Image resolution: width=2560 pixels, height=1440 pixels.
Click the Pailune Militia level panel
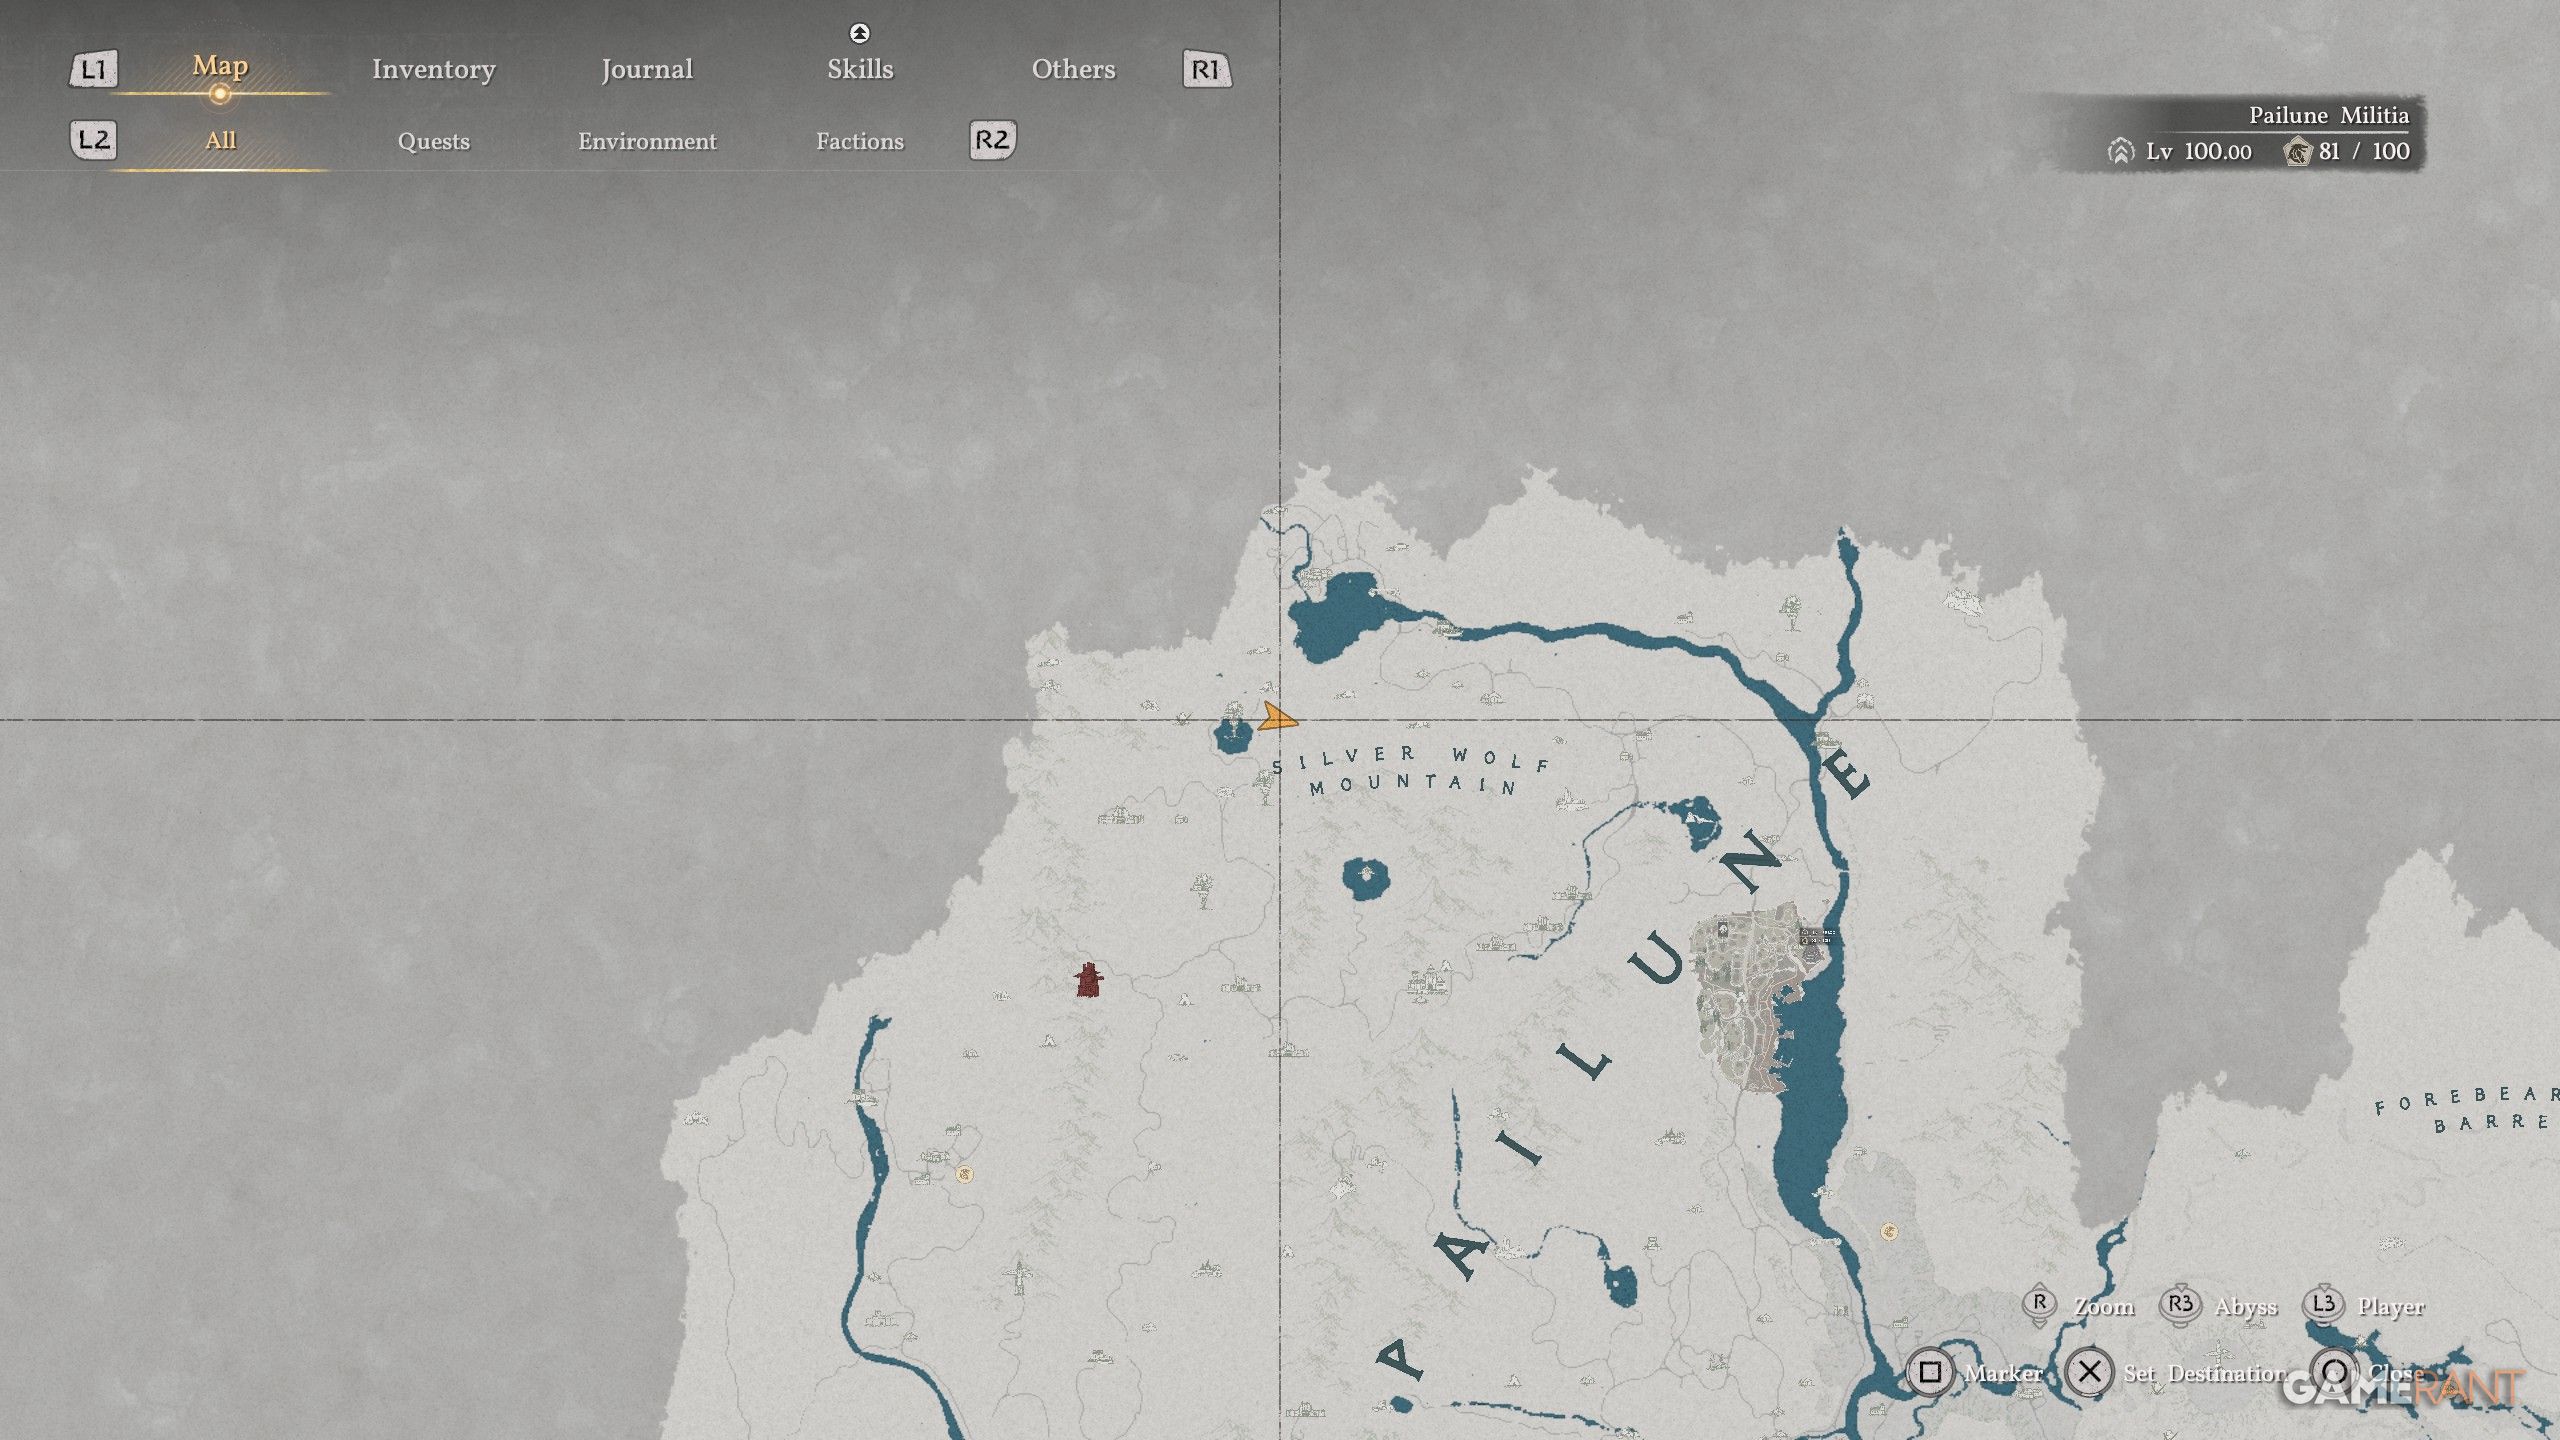(2260, 134)
